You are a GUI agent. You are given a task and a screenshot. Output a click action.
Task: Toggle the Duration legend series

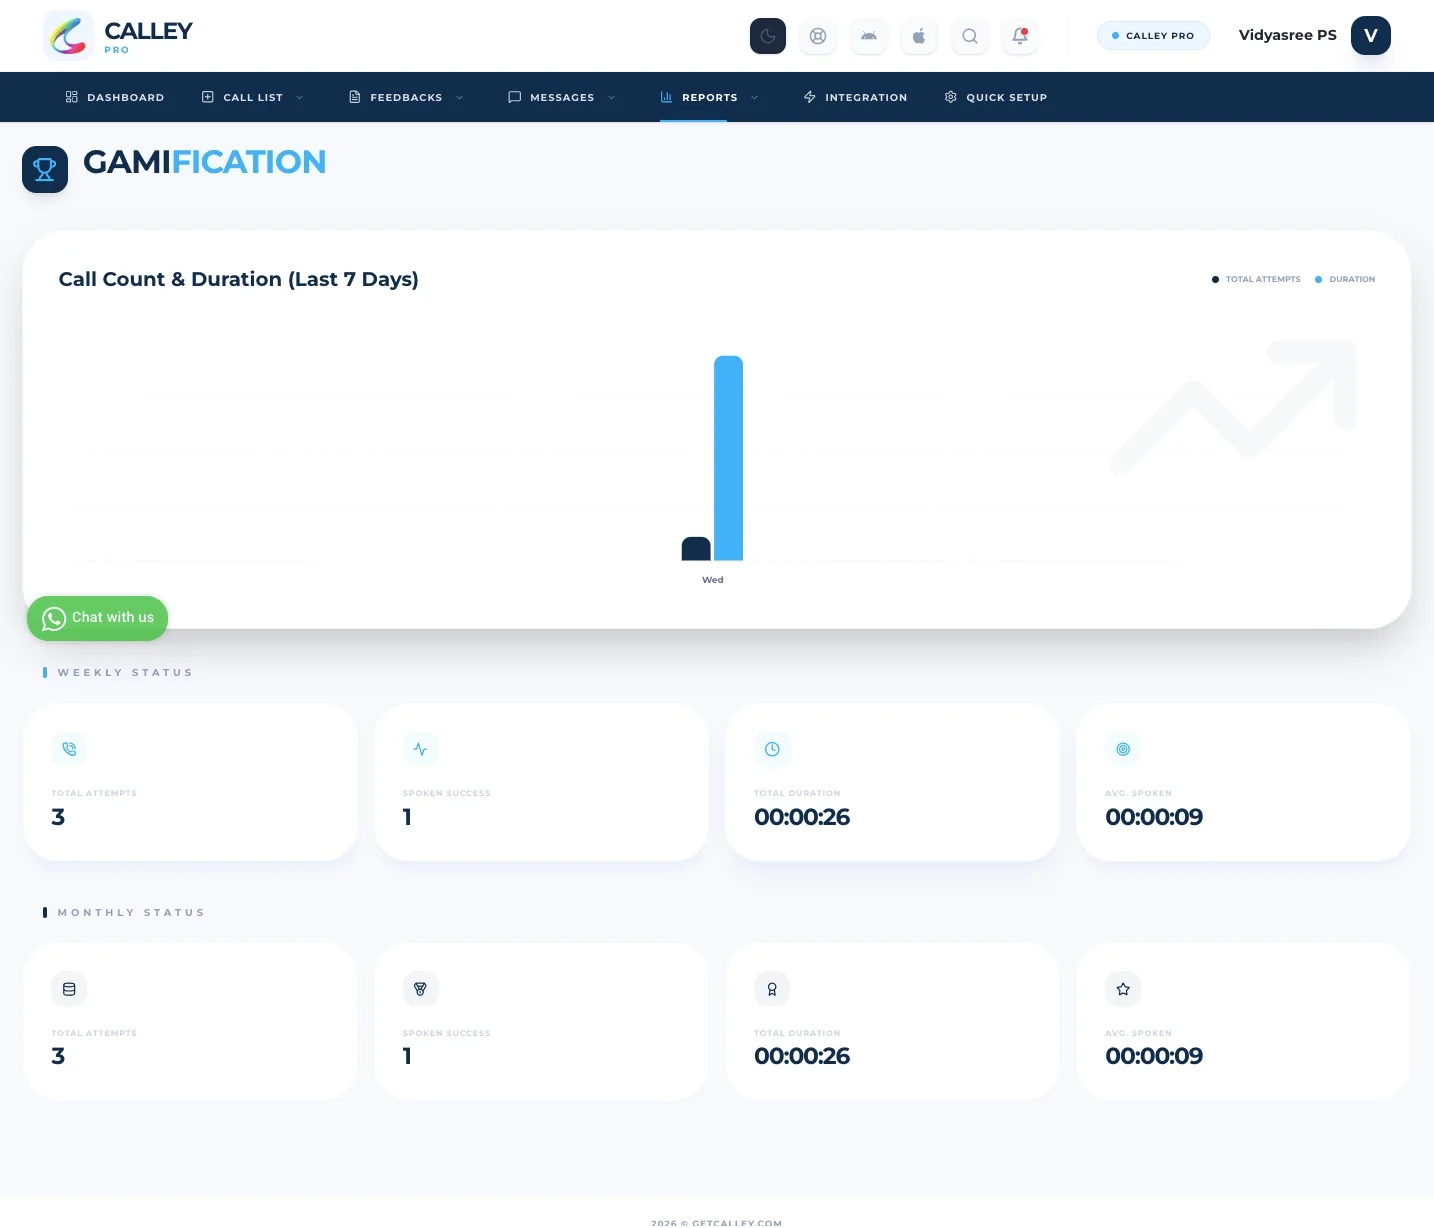pos(1345,279)
